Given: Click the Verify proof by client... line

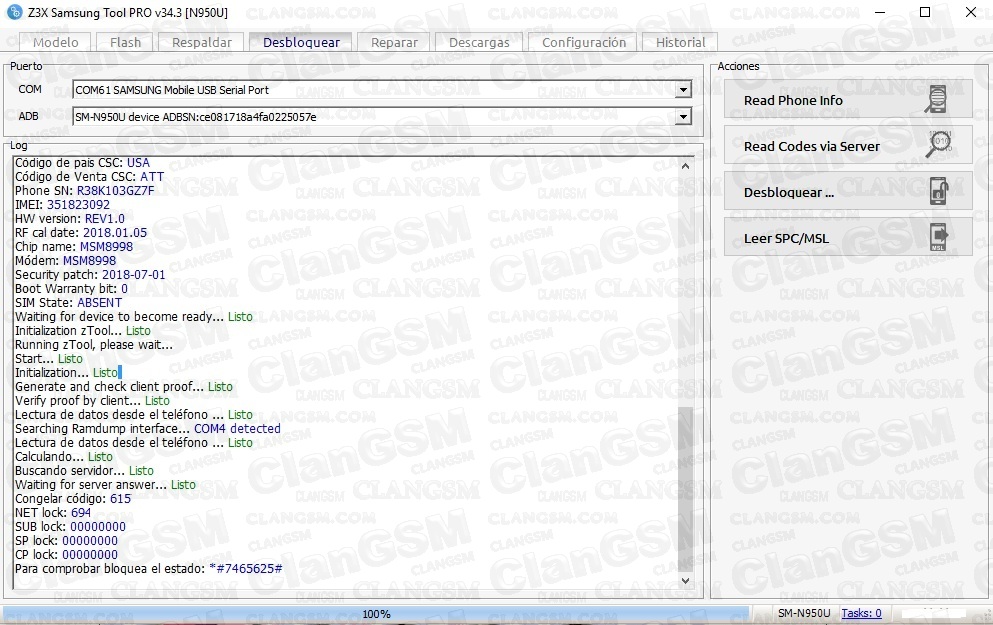Looking at the screenshot, I should tap(92, 401).
